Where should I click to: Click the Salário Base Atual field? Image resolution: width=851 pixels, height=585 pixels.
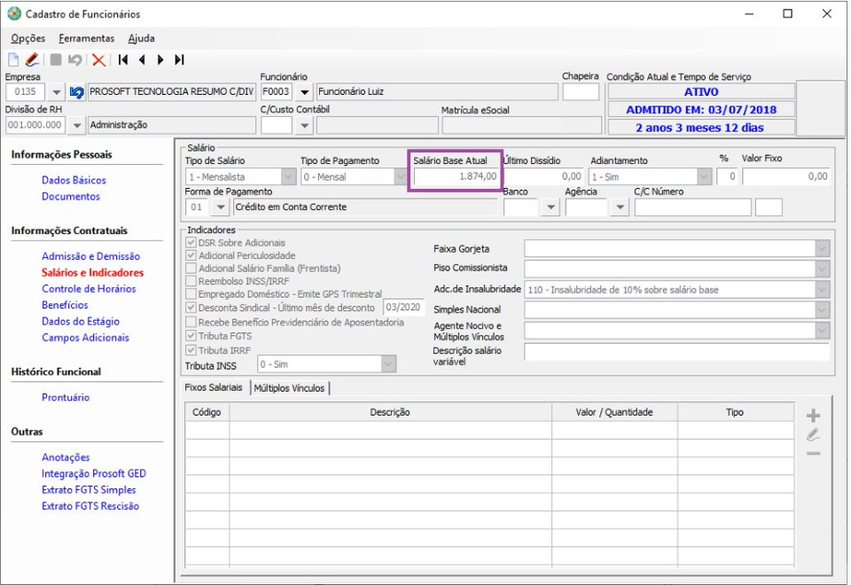click(x=456, y=177)
